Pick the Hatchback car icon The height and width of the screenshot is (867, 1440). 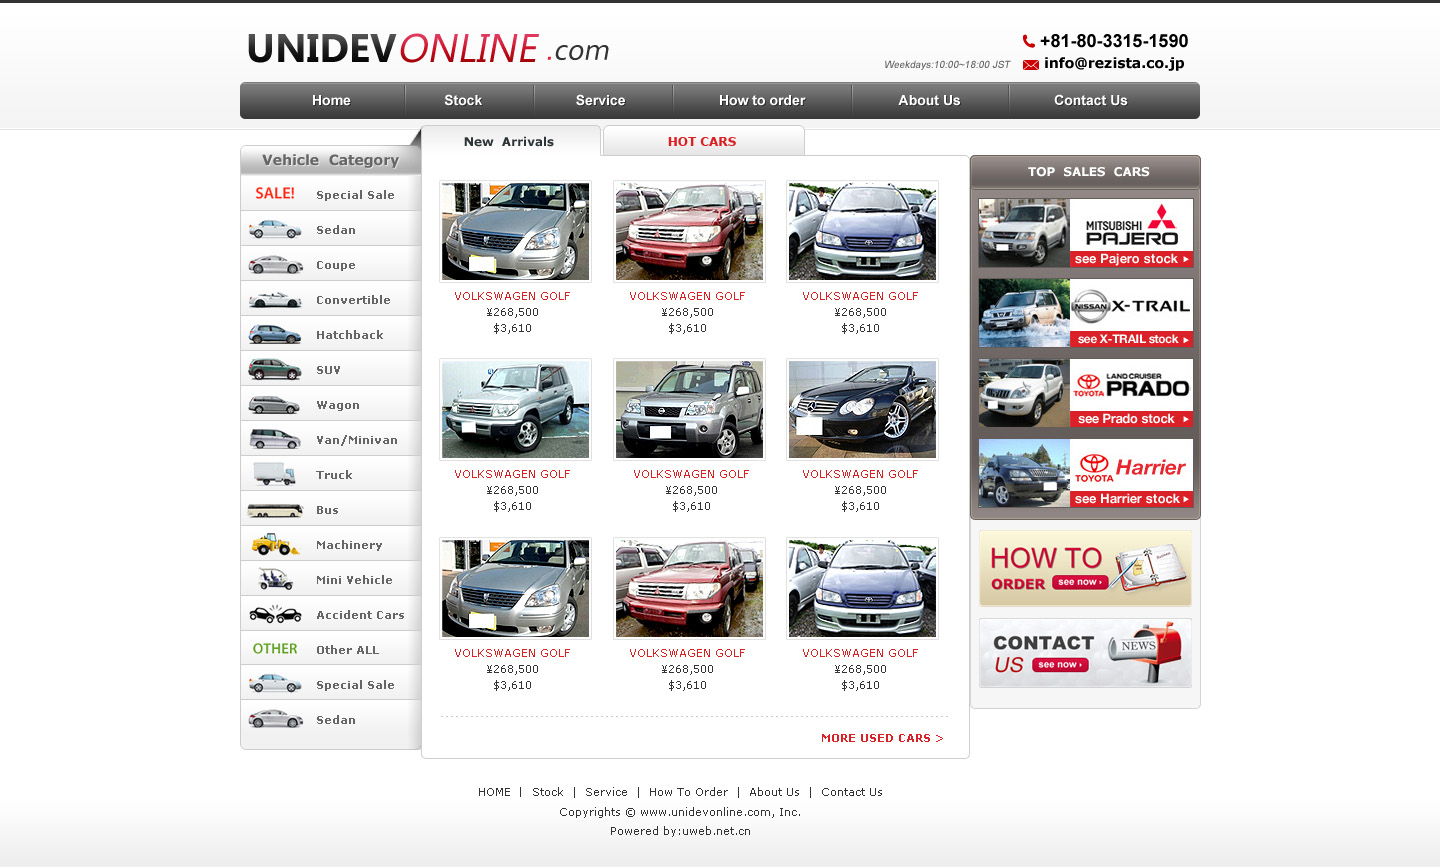(275, 334)
